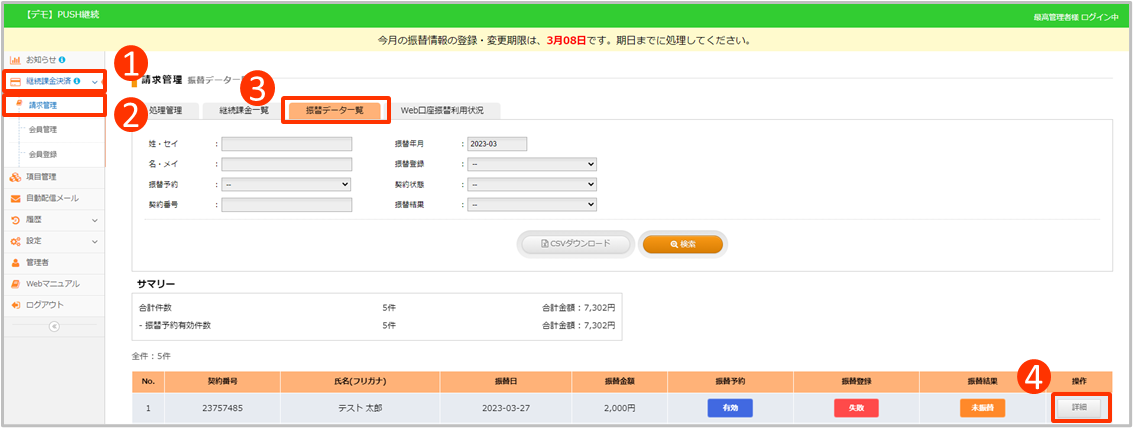Click the 管理者 user icon
Screen dimensions: 1133x428
pos(16,262)
